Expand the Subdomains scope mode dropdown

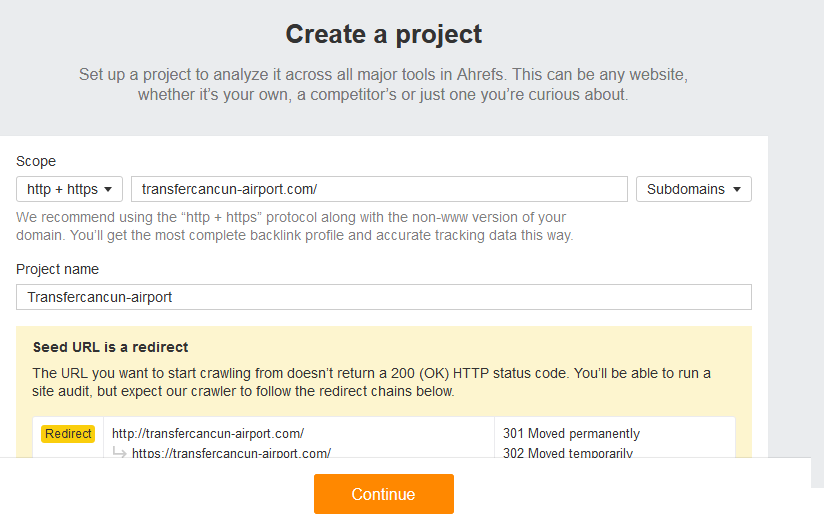click(x=693, y=189)
